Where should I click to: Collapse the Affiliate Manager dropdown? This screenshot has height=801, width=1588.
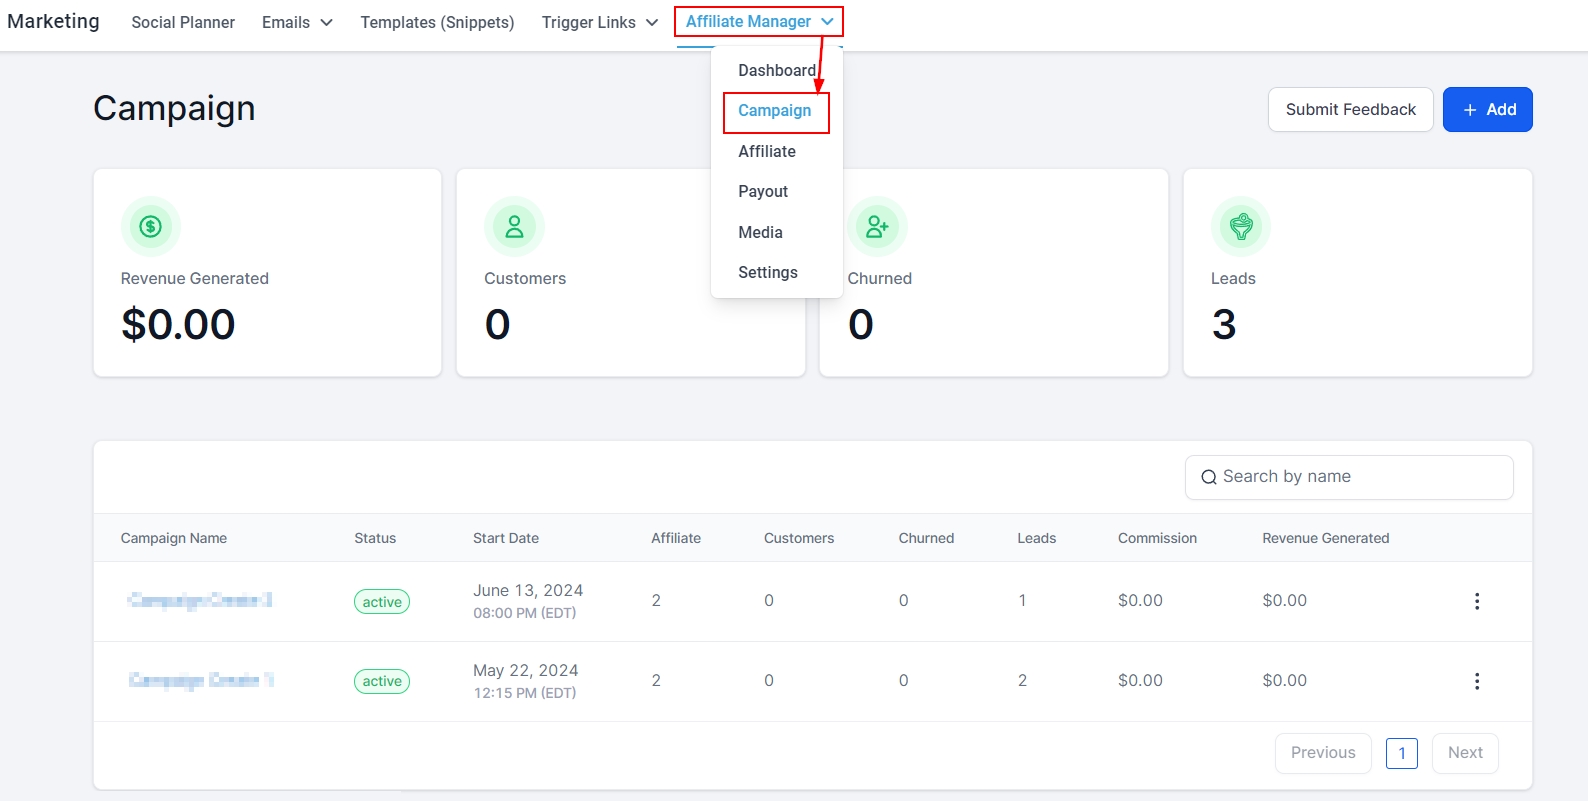(x=758, y=22)
